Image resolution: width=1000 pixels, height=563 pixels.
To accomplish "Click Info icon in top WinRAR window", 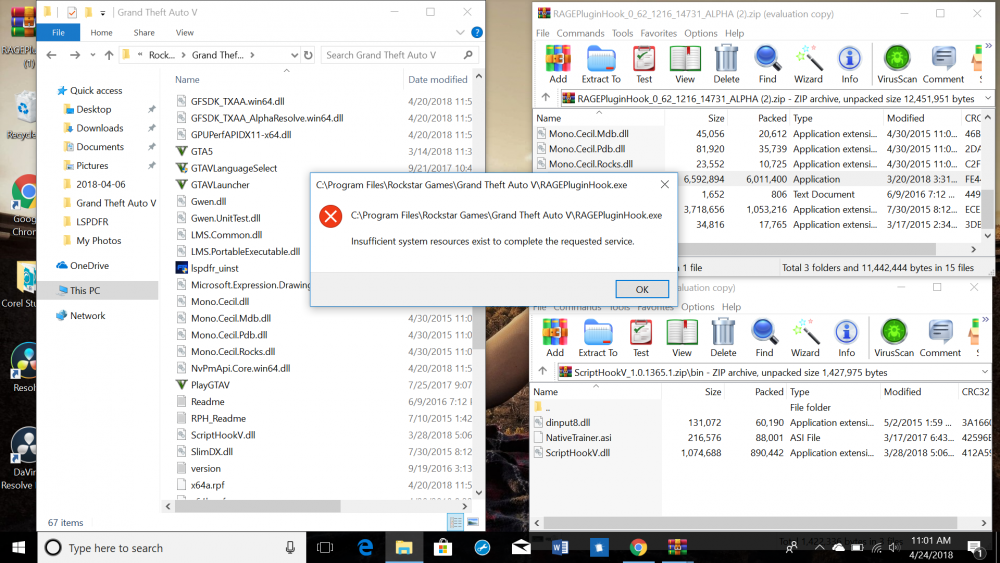I will click(x=849, y=64).
